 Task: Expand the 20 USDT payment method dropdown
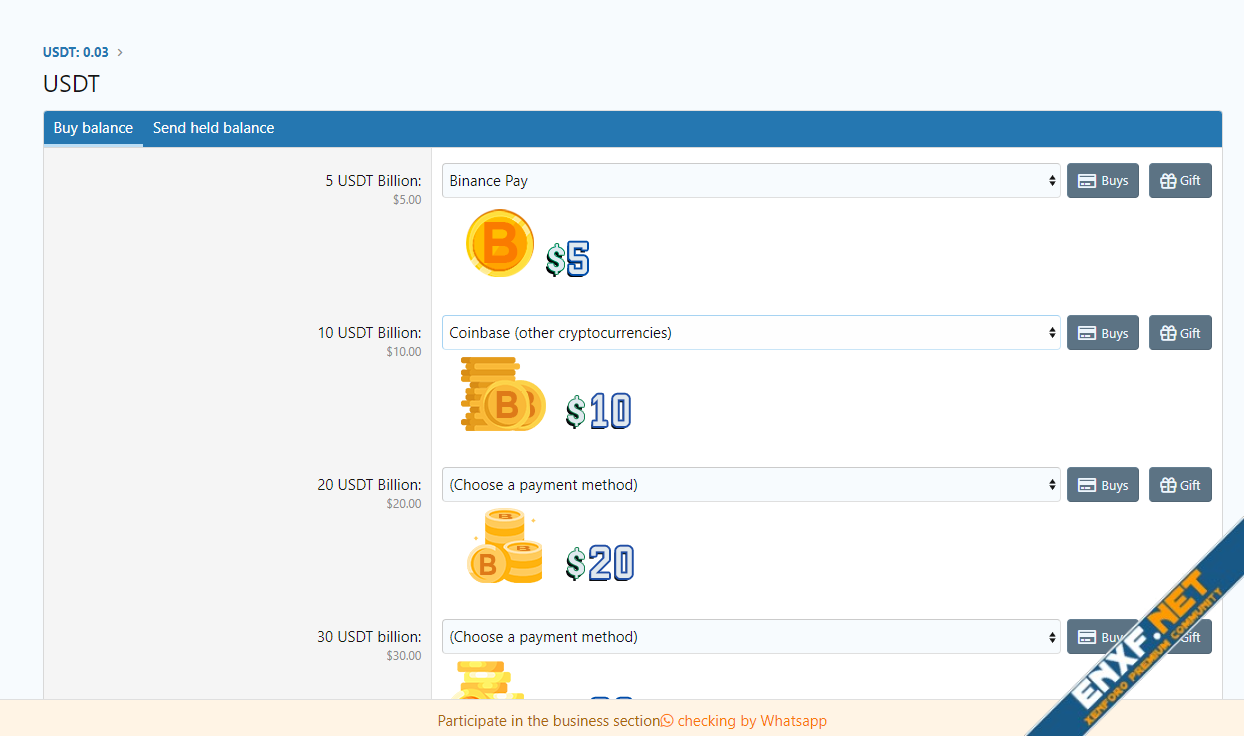coord(750,485)
